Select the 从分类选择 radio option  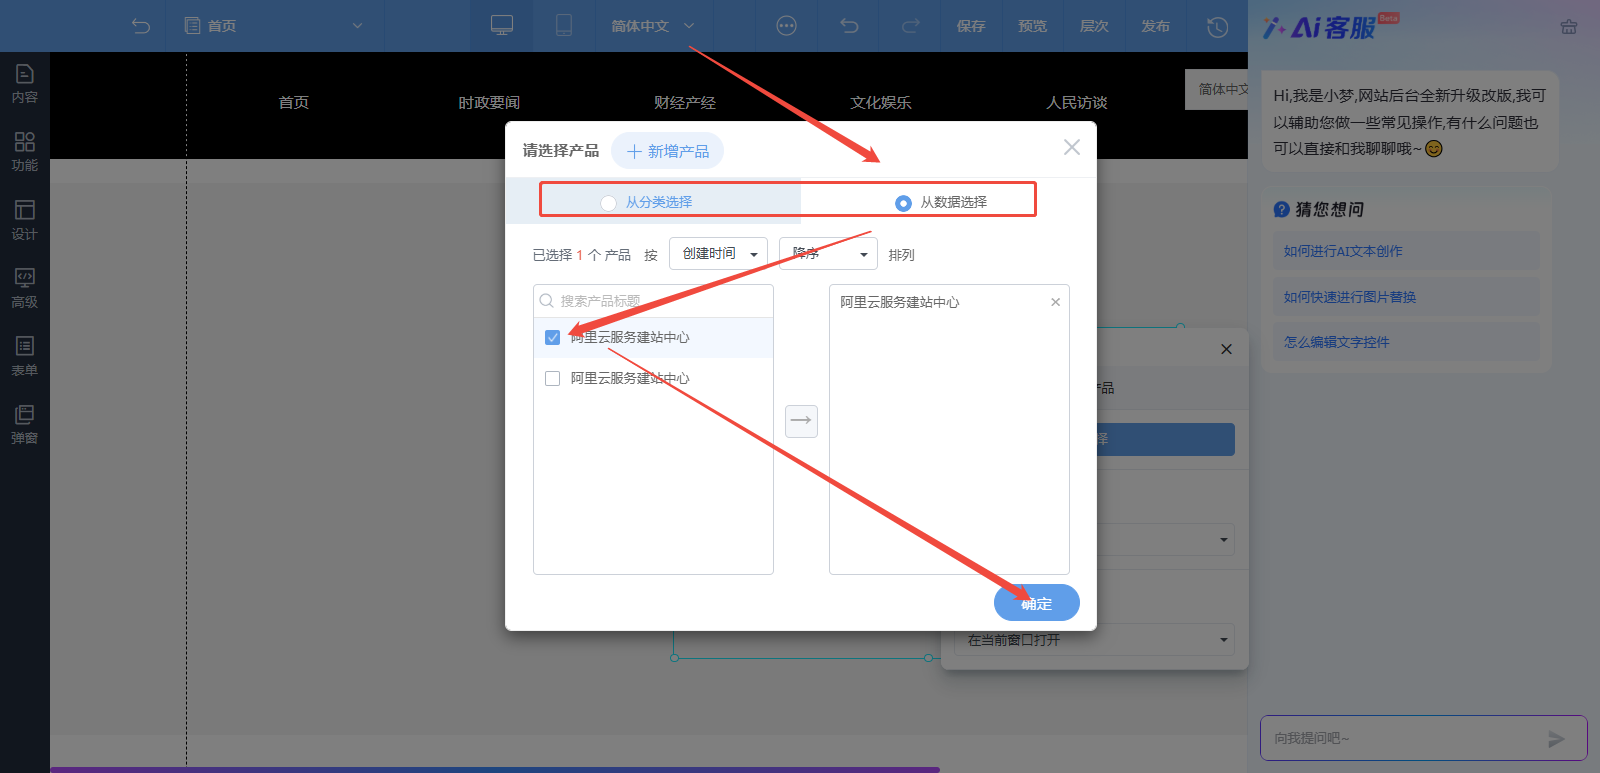[x=608, y=203]
